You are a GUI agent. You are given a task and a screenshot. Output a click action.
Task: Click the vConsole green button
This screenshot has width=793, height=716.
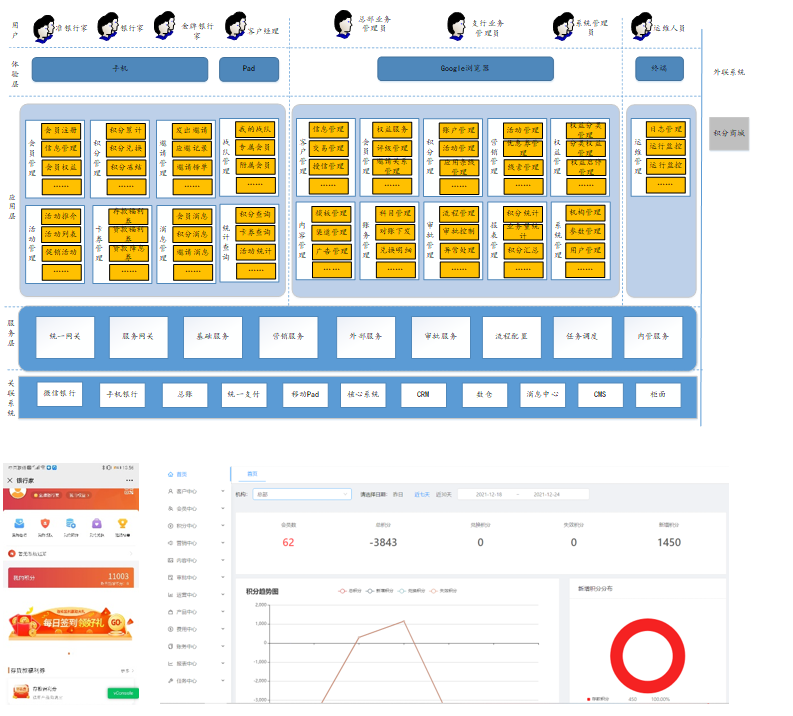(x=121, y=692)
